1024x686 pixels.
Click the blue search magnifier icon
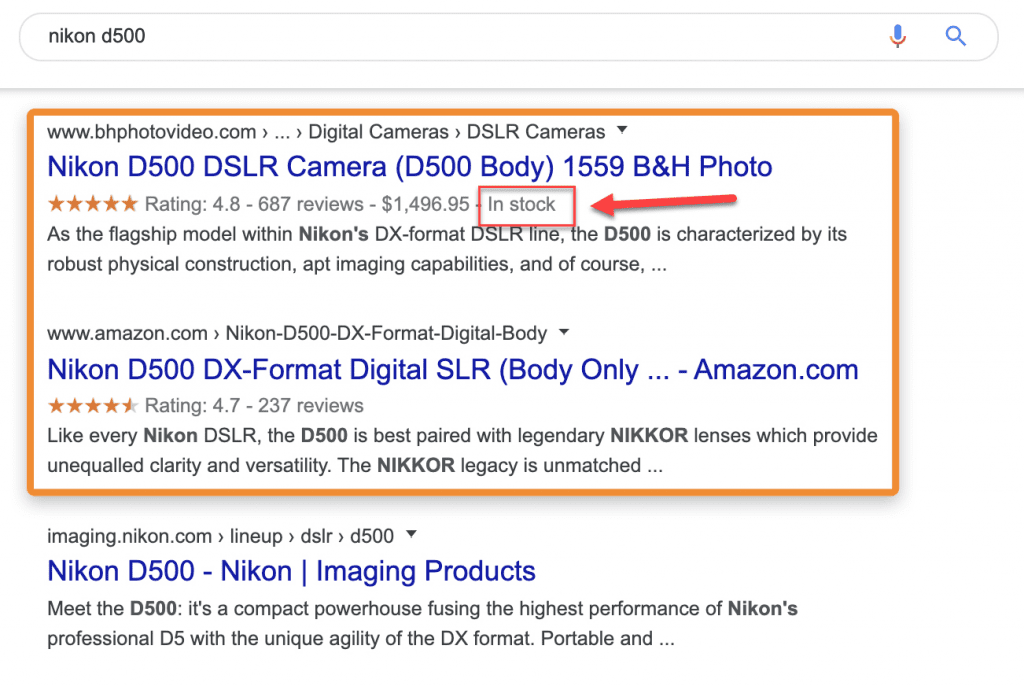point(955,36)
